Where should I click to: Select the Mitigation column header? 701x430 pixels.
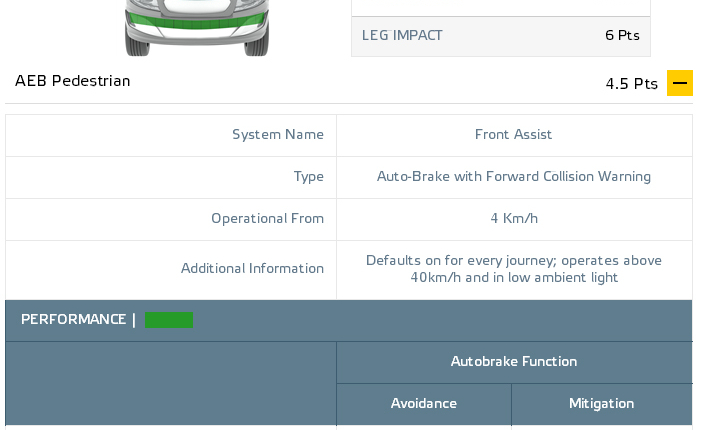pyautogui.click(x=601, y=404)
